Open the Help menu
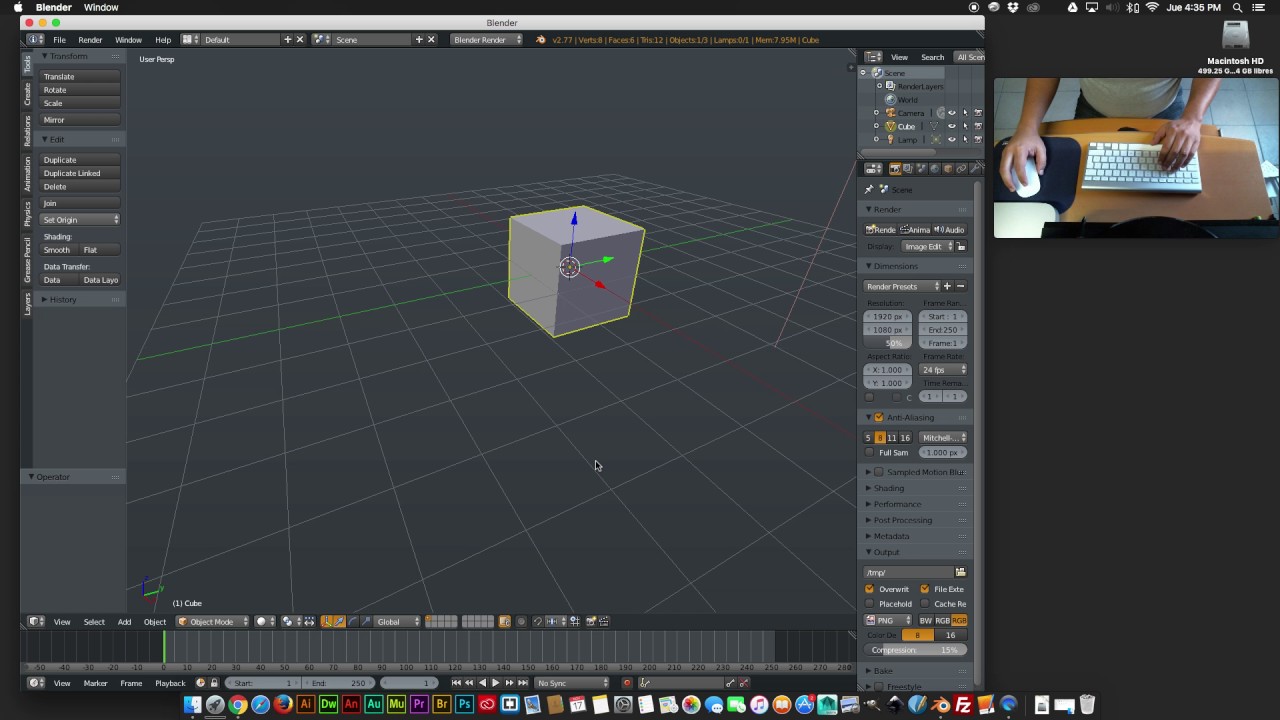This screenshot has width=1280, height=720. [x=163, y=40]
